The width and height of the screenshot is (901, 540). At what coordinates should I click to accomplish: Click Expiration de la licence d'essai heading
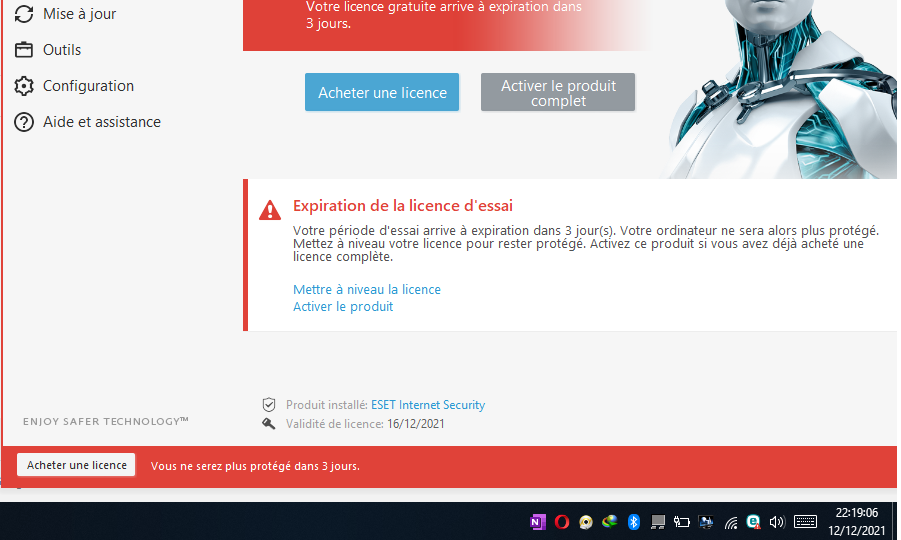tap(403, 206)
